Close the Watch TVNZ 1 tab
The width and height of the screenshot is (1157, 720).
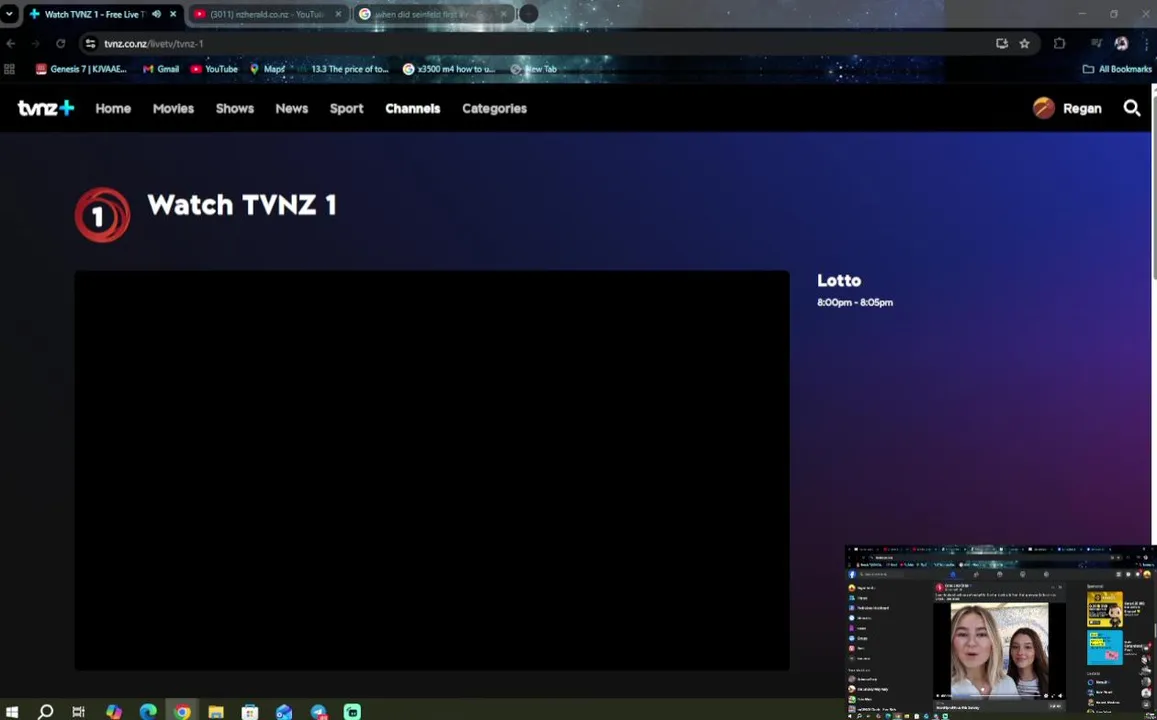[173, 14]
